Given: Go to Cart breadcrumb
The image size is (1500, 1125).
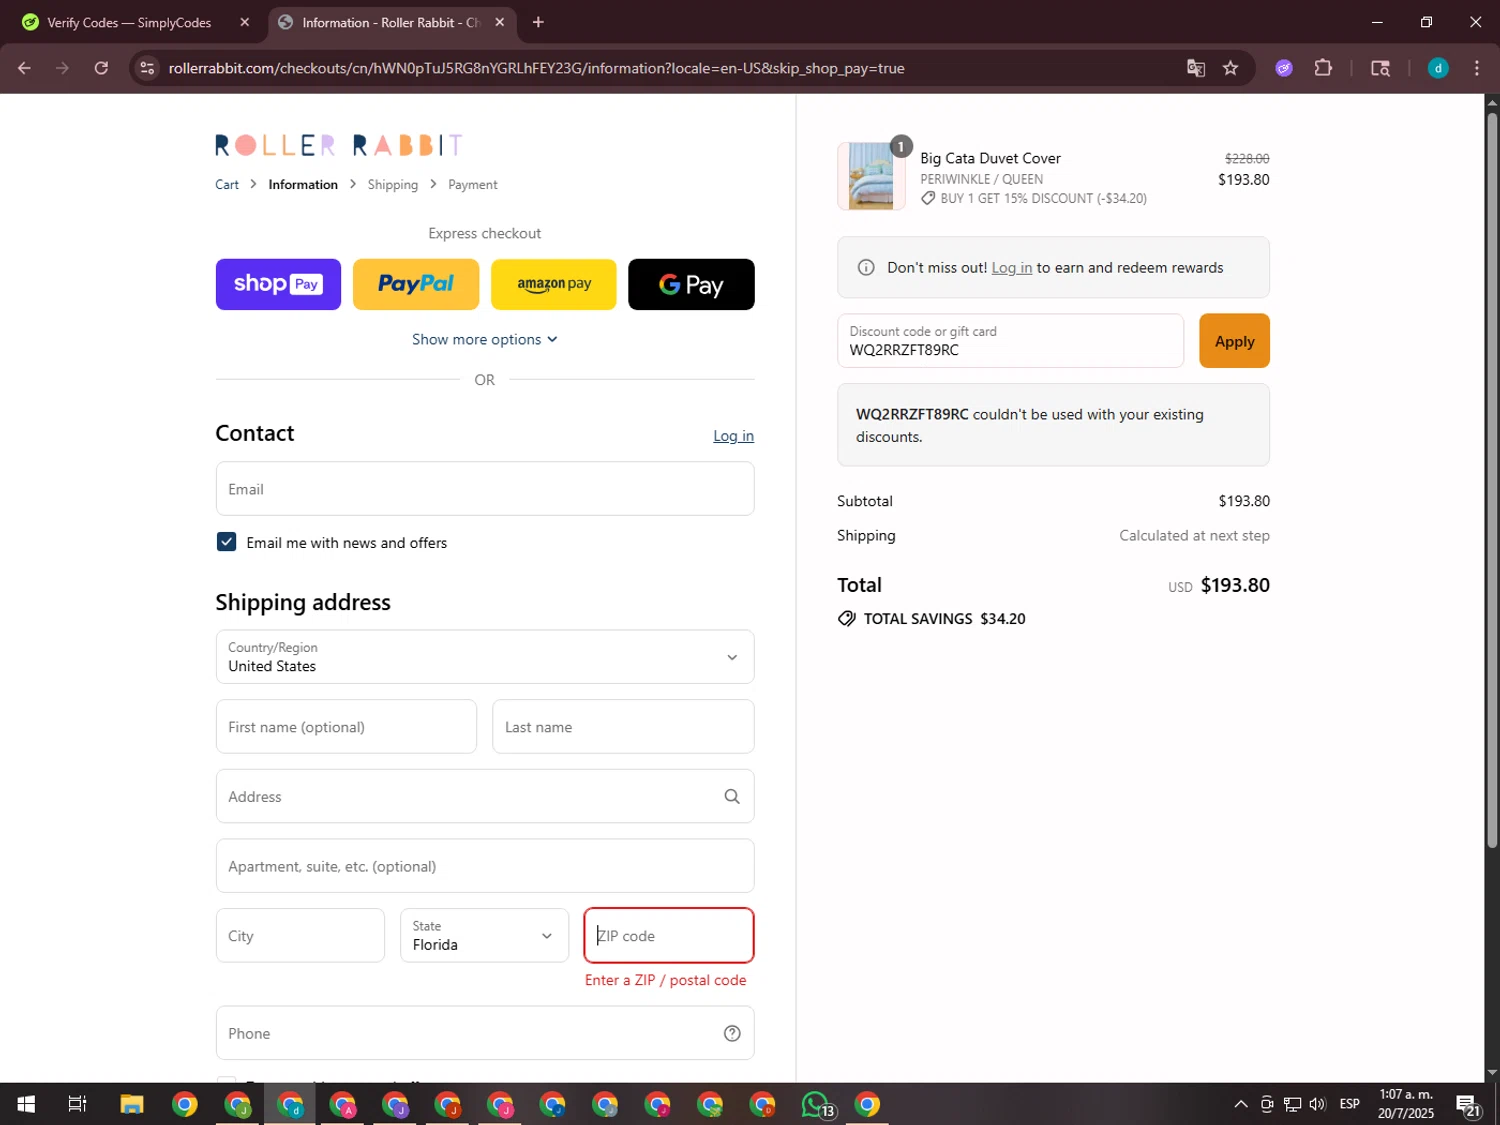Looking at the screenshot, I should pyautogui.click(x=227, y=185).
